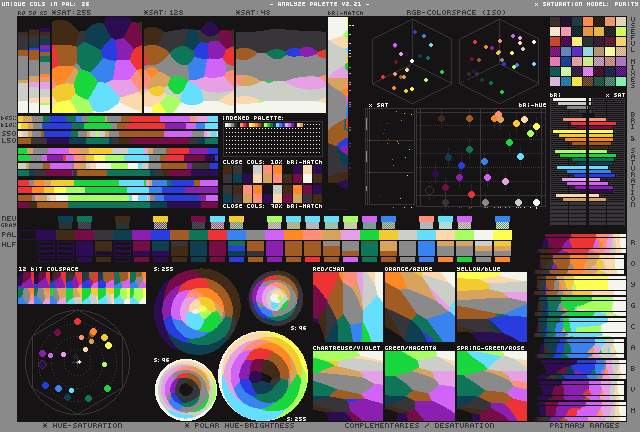Click the 'L50' row label
This screenshot has height=432, width=640.
click(x=9, y=140)
